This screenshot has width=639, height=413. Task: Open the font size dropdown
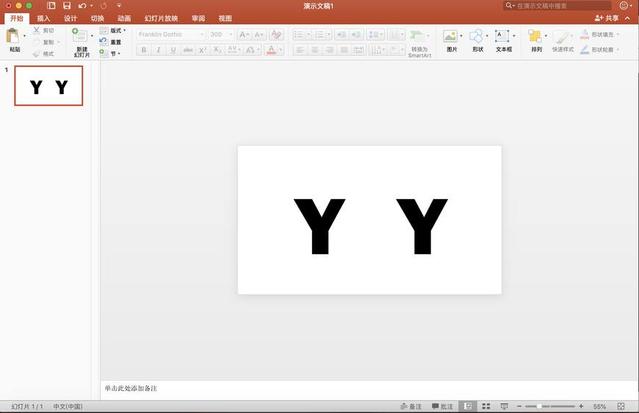(229, 34)
